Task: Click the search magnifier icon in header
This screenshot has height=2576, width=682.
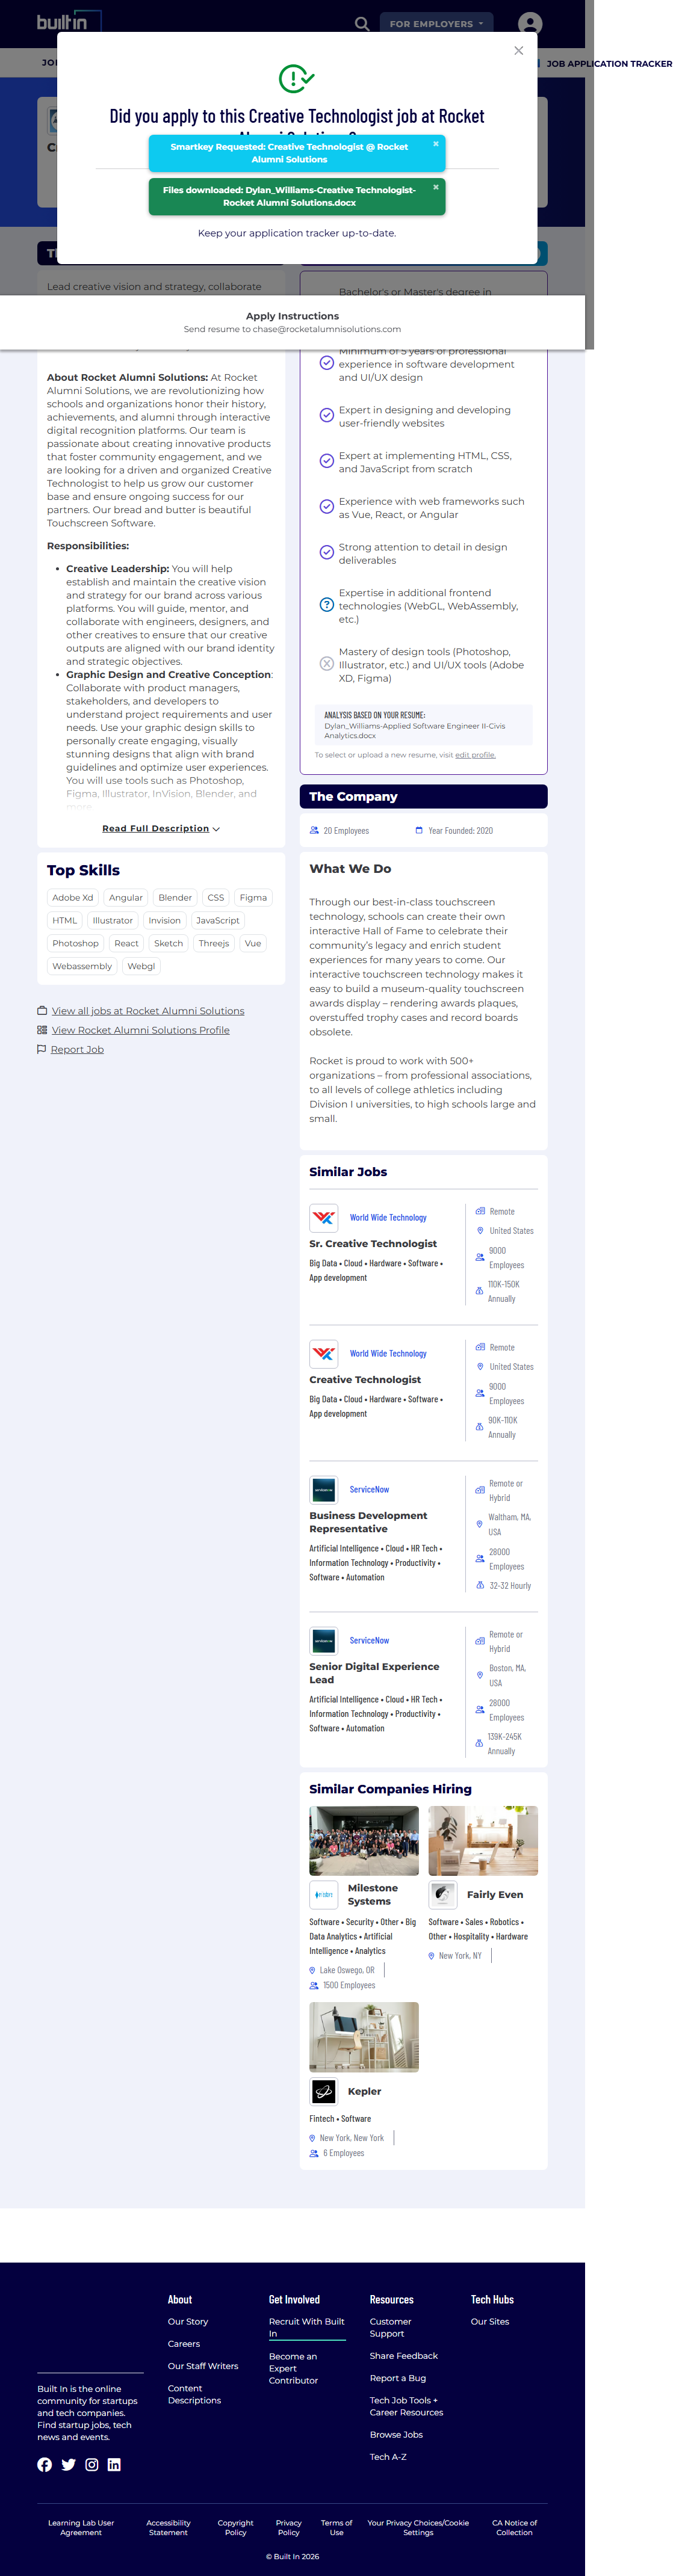Action: pos(362,23)
